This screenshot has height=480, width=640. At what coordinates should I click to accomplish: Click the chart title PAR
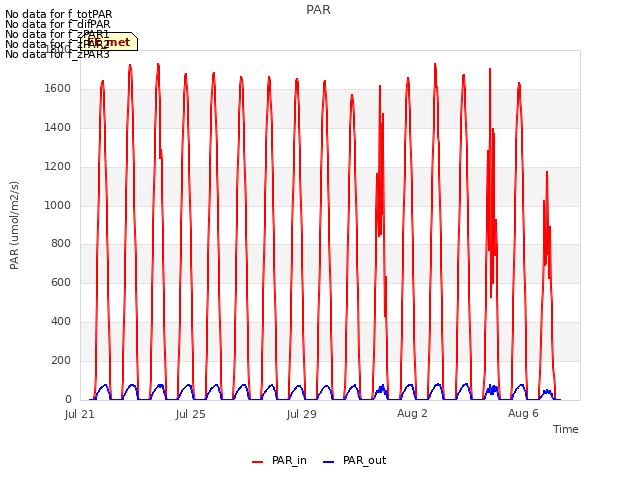pyautogui.click(x=318, y=10)
